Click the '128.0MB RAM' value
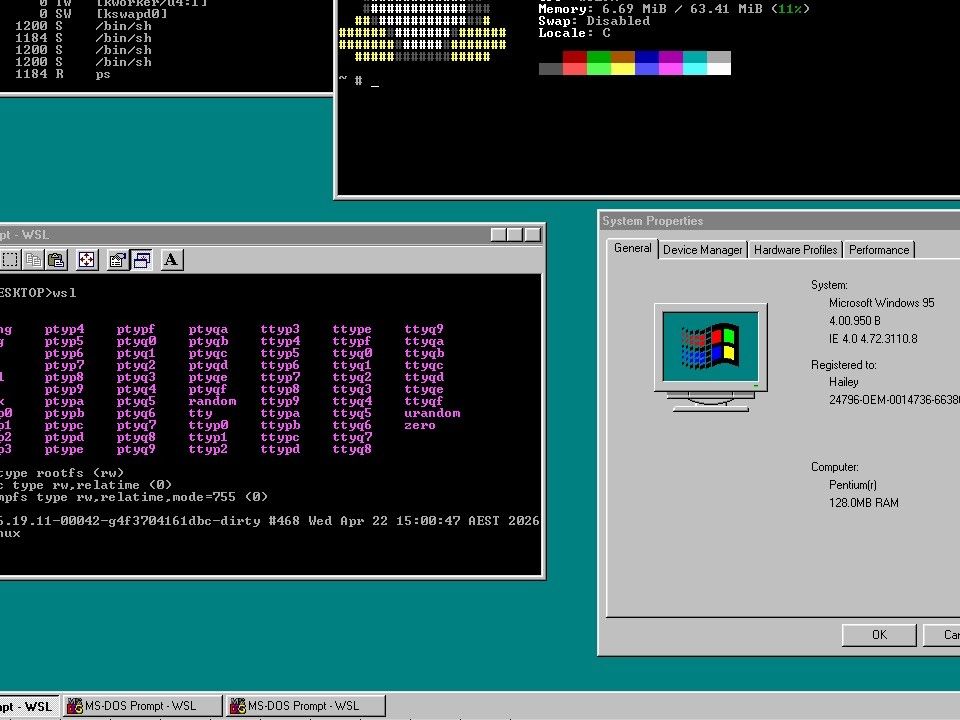This screenshot has height=720, width=960. [x=864, y=503]
